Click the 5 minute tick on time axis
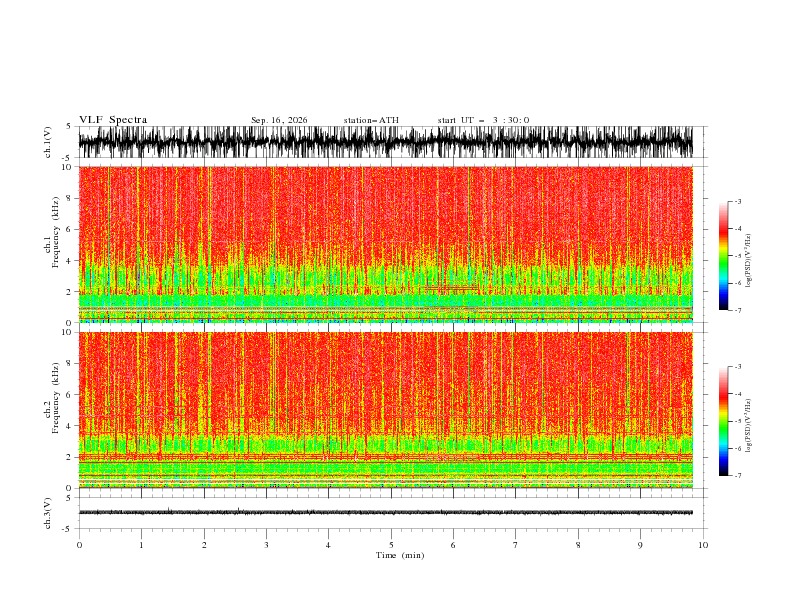792x612 pixels. point(391,545)
